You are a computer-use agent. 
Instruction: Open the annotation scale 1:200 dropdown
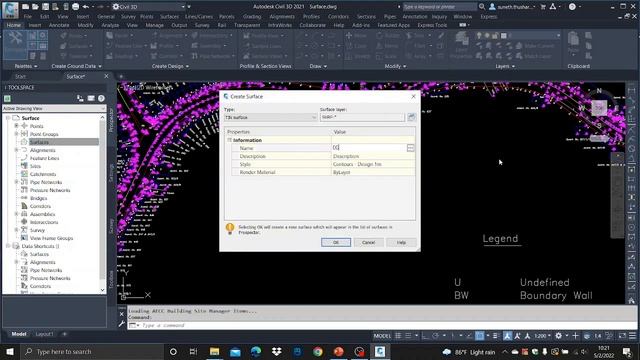542,336
